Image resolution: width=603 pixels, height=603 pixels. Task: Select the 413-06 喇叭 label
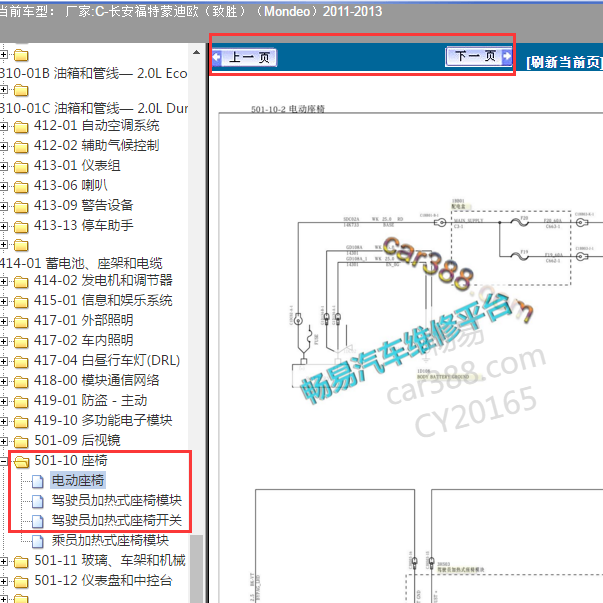71,186
